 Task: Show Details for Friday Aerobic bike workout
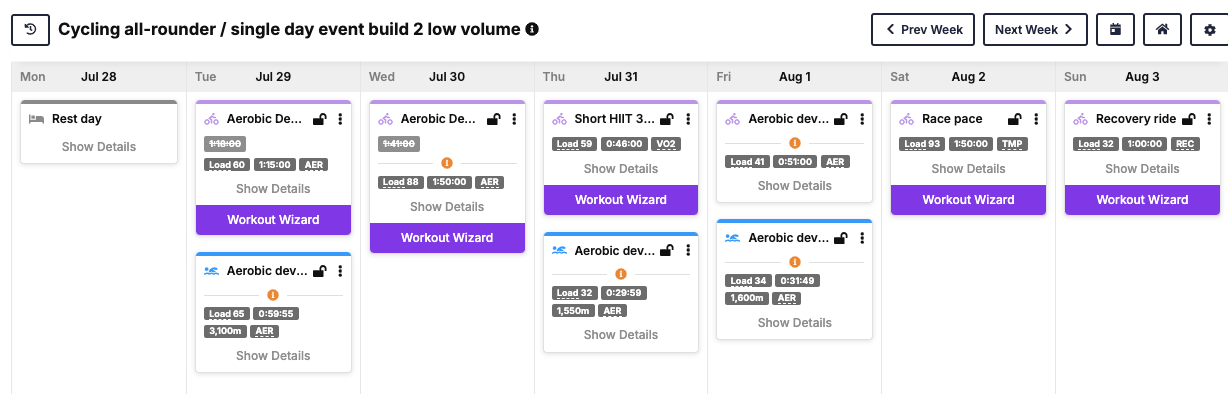coord(795,186)
